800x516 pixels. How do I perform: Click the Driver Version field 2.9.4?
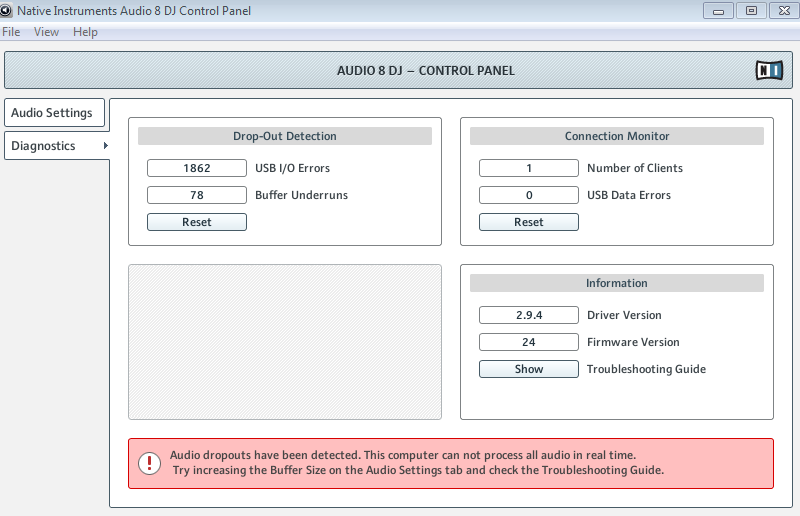coord(529,315)
